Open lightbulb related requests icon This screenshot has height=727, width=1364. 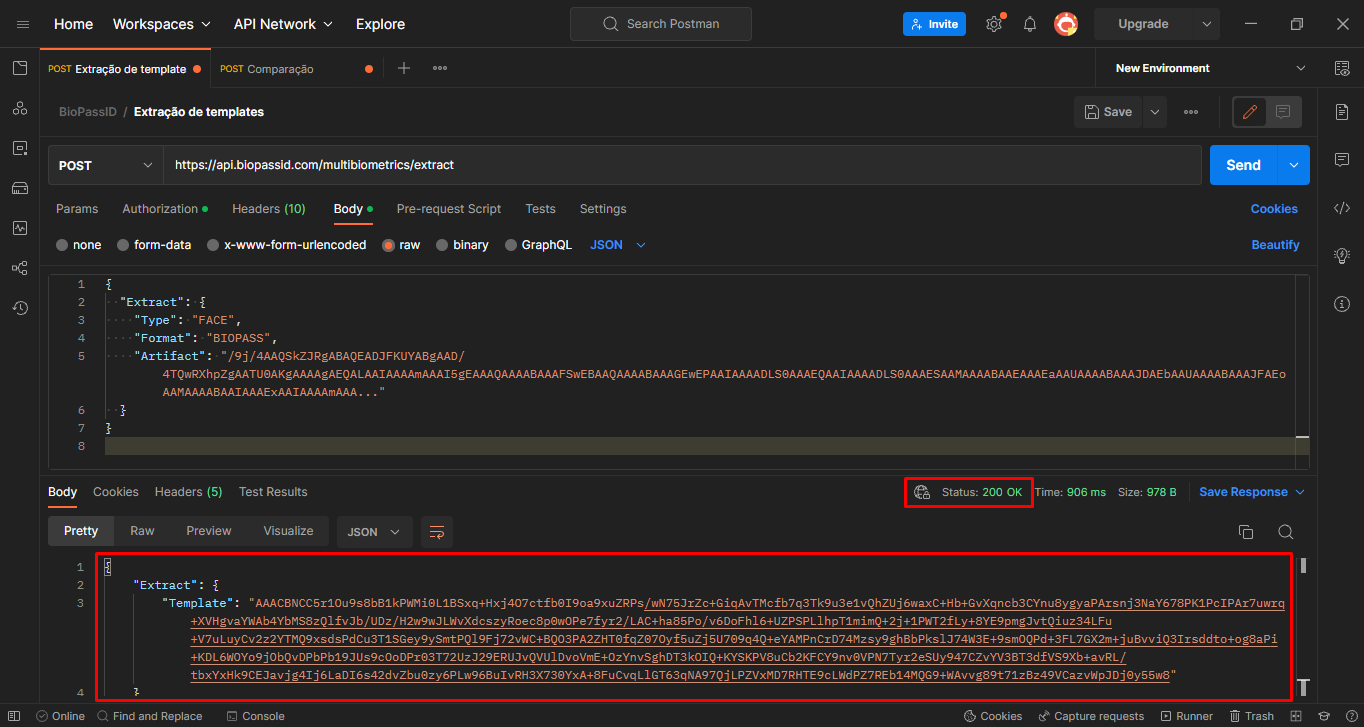[1342, 256]
